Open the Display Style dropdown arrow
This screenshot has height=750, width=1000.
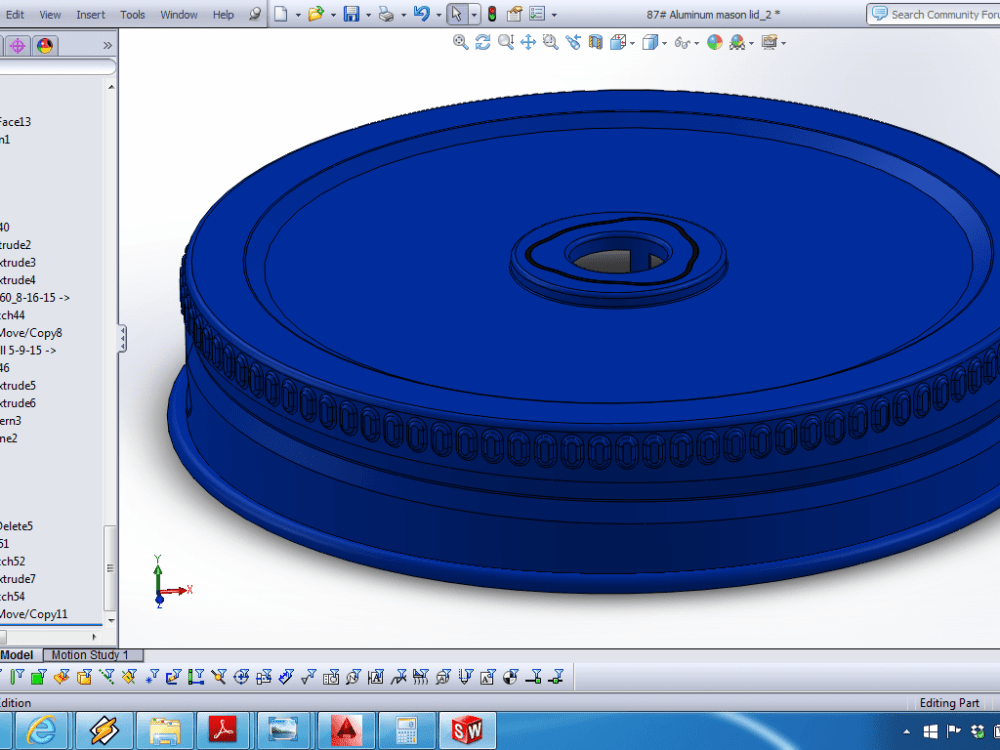[x=664, y=43]
